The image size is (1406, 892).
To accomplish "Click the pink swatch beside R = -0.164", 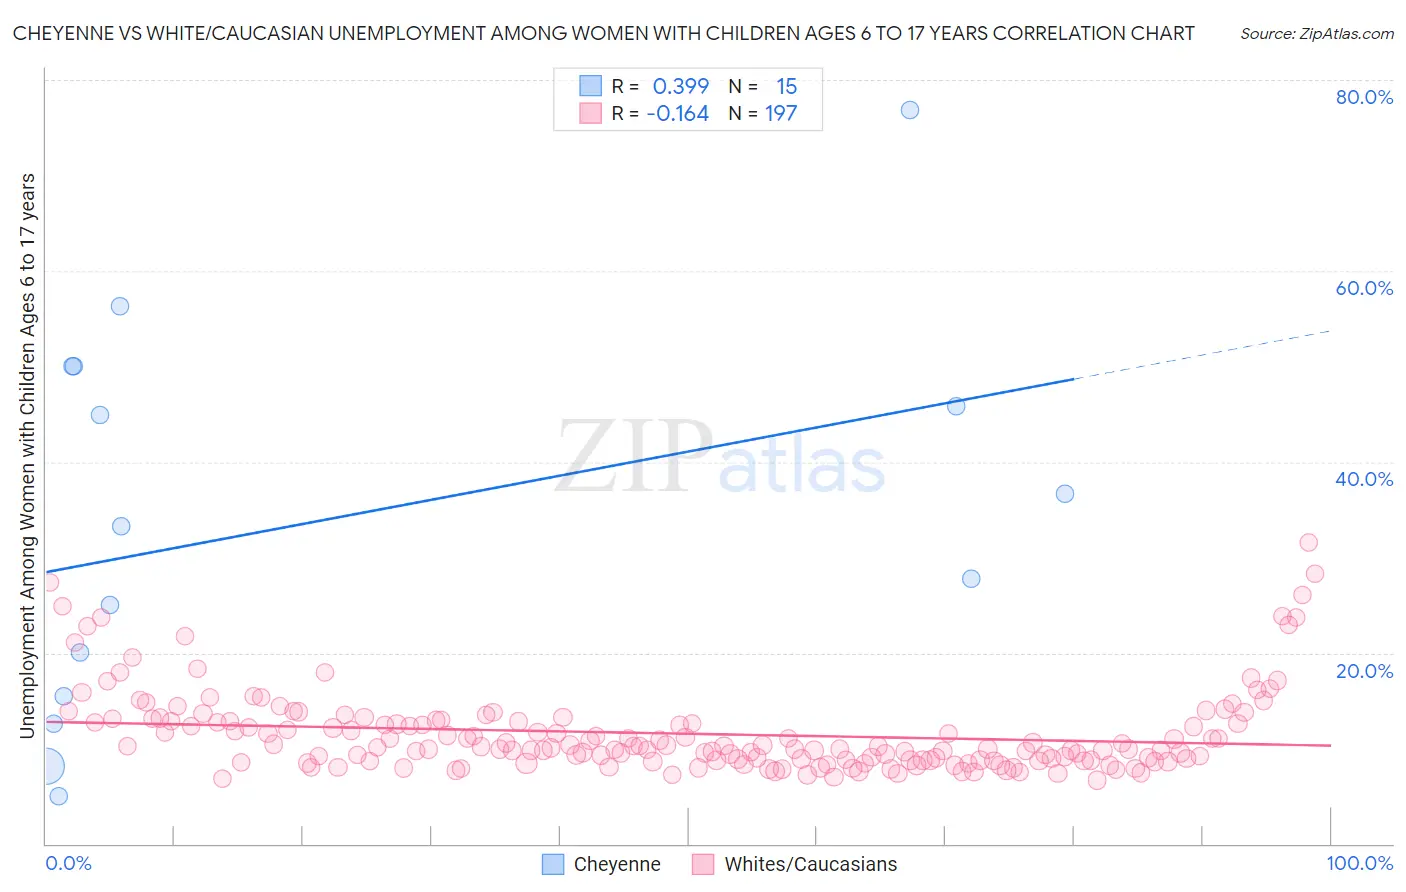I will coord(591,113).
